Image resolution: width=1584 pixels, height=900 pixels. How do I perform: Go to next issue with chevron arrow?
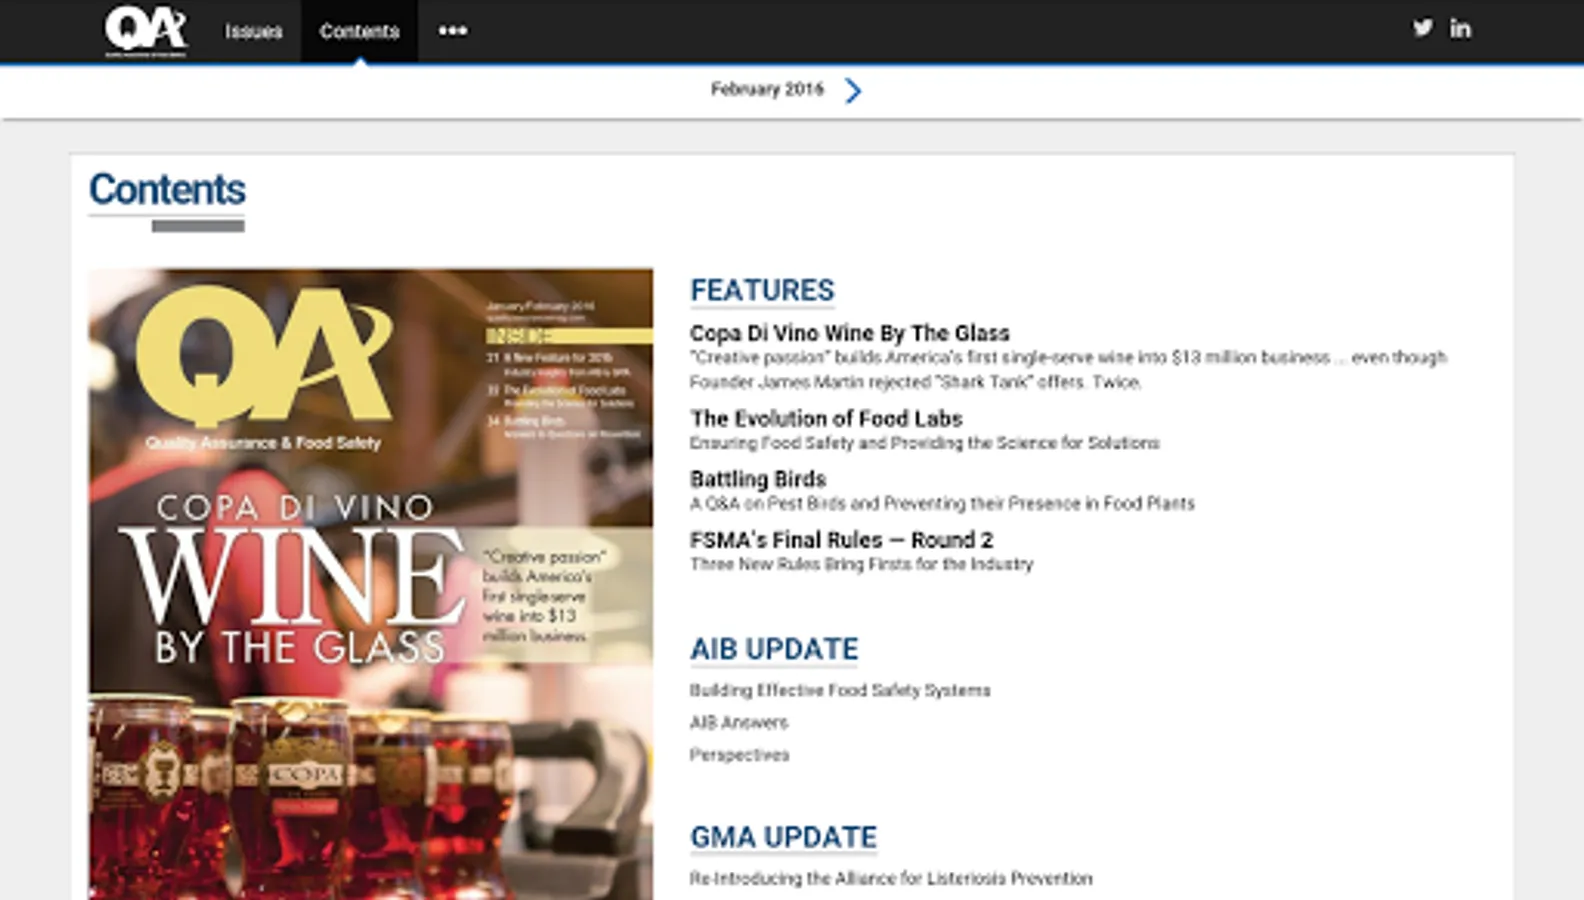coord(852,90)
